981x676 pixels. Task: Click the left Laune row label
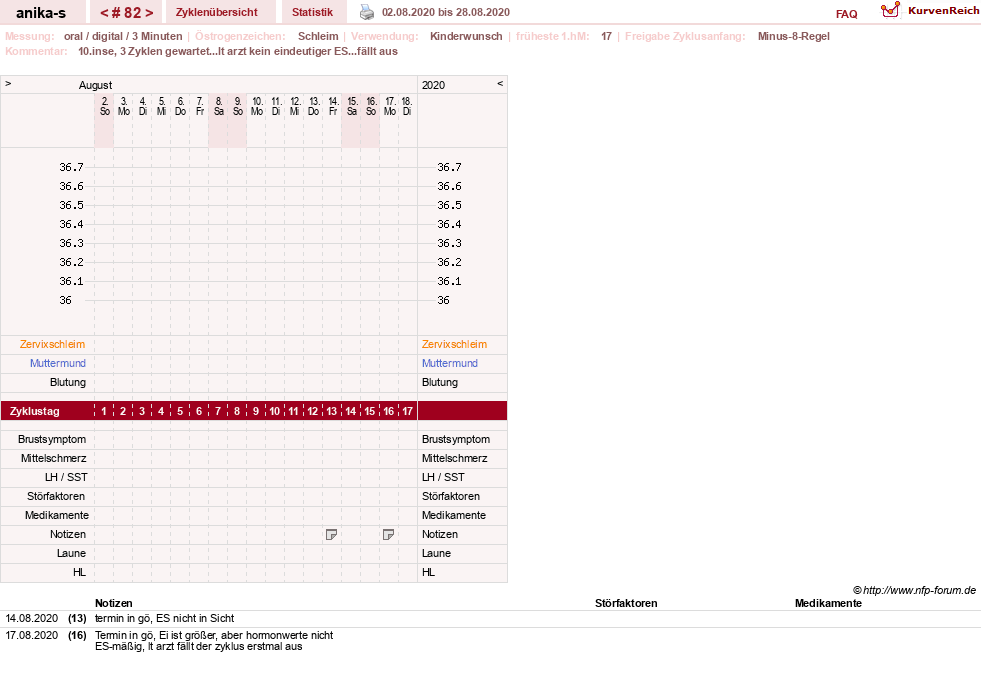71,553
